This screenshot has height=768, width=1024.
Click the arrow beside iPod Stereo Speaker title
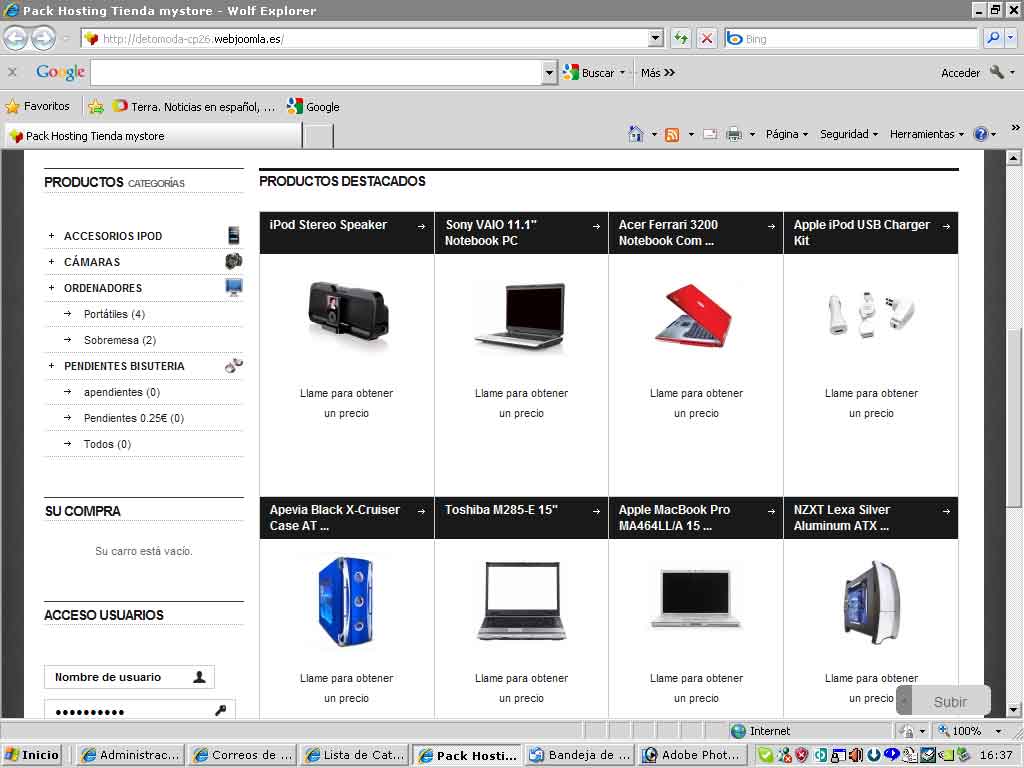(x=421, y=227)
